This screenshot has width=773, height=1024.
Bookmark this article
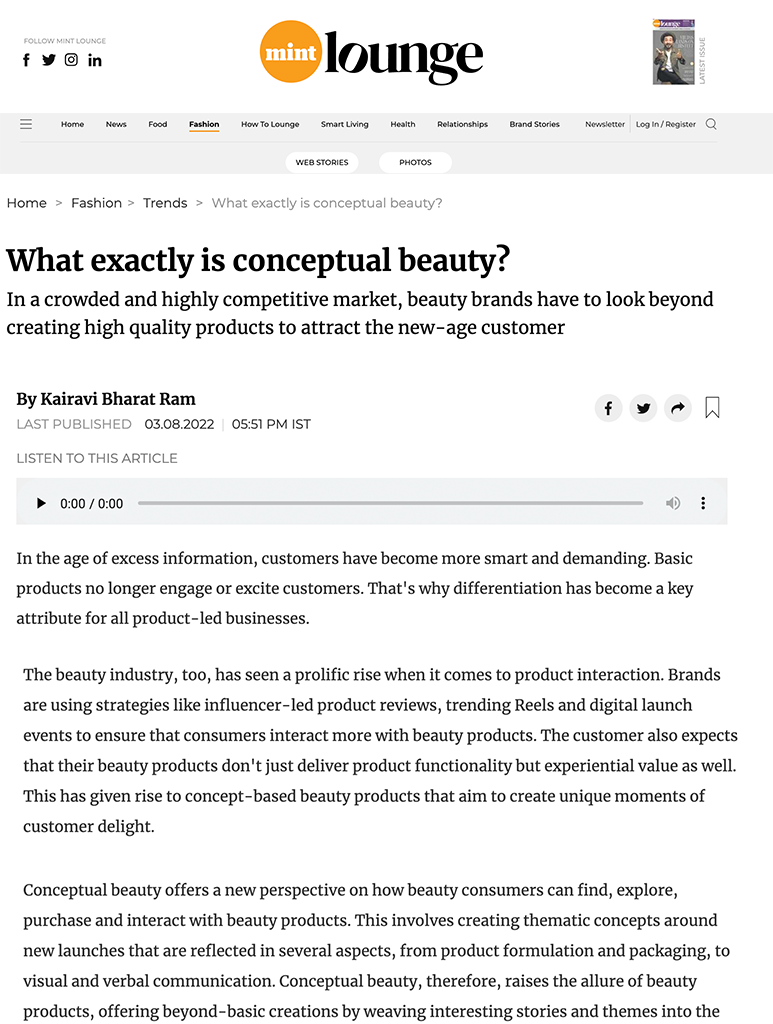(712, 408)
